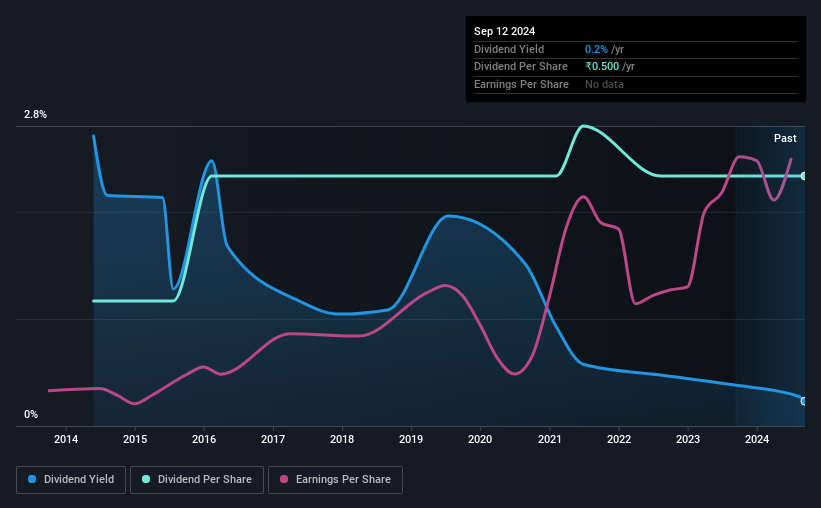Click the 2018 x-axis label
This screenshot has height=508, width=821.
(342, 439)
